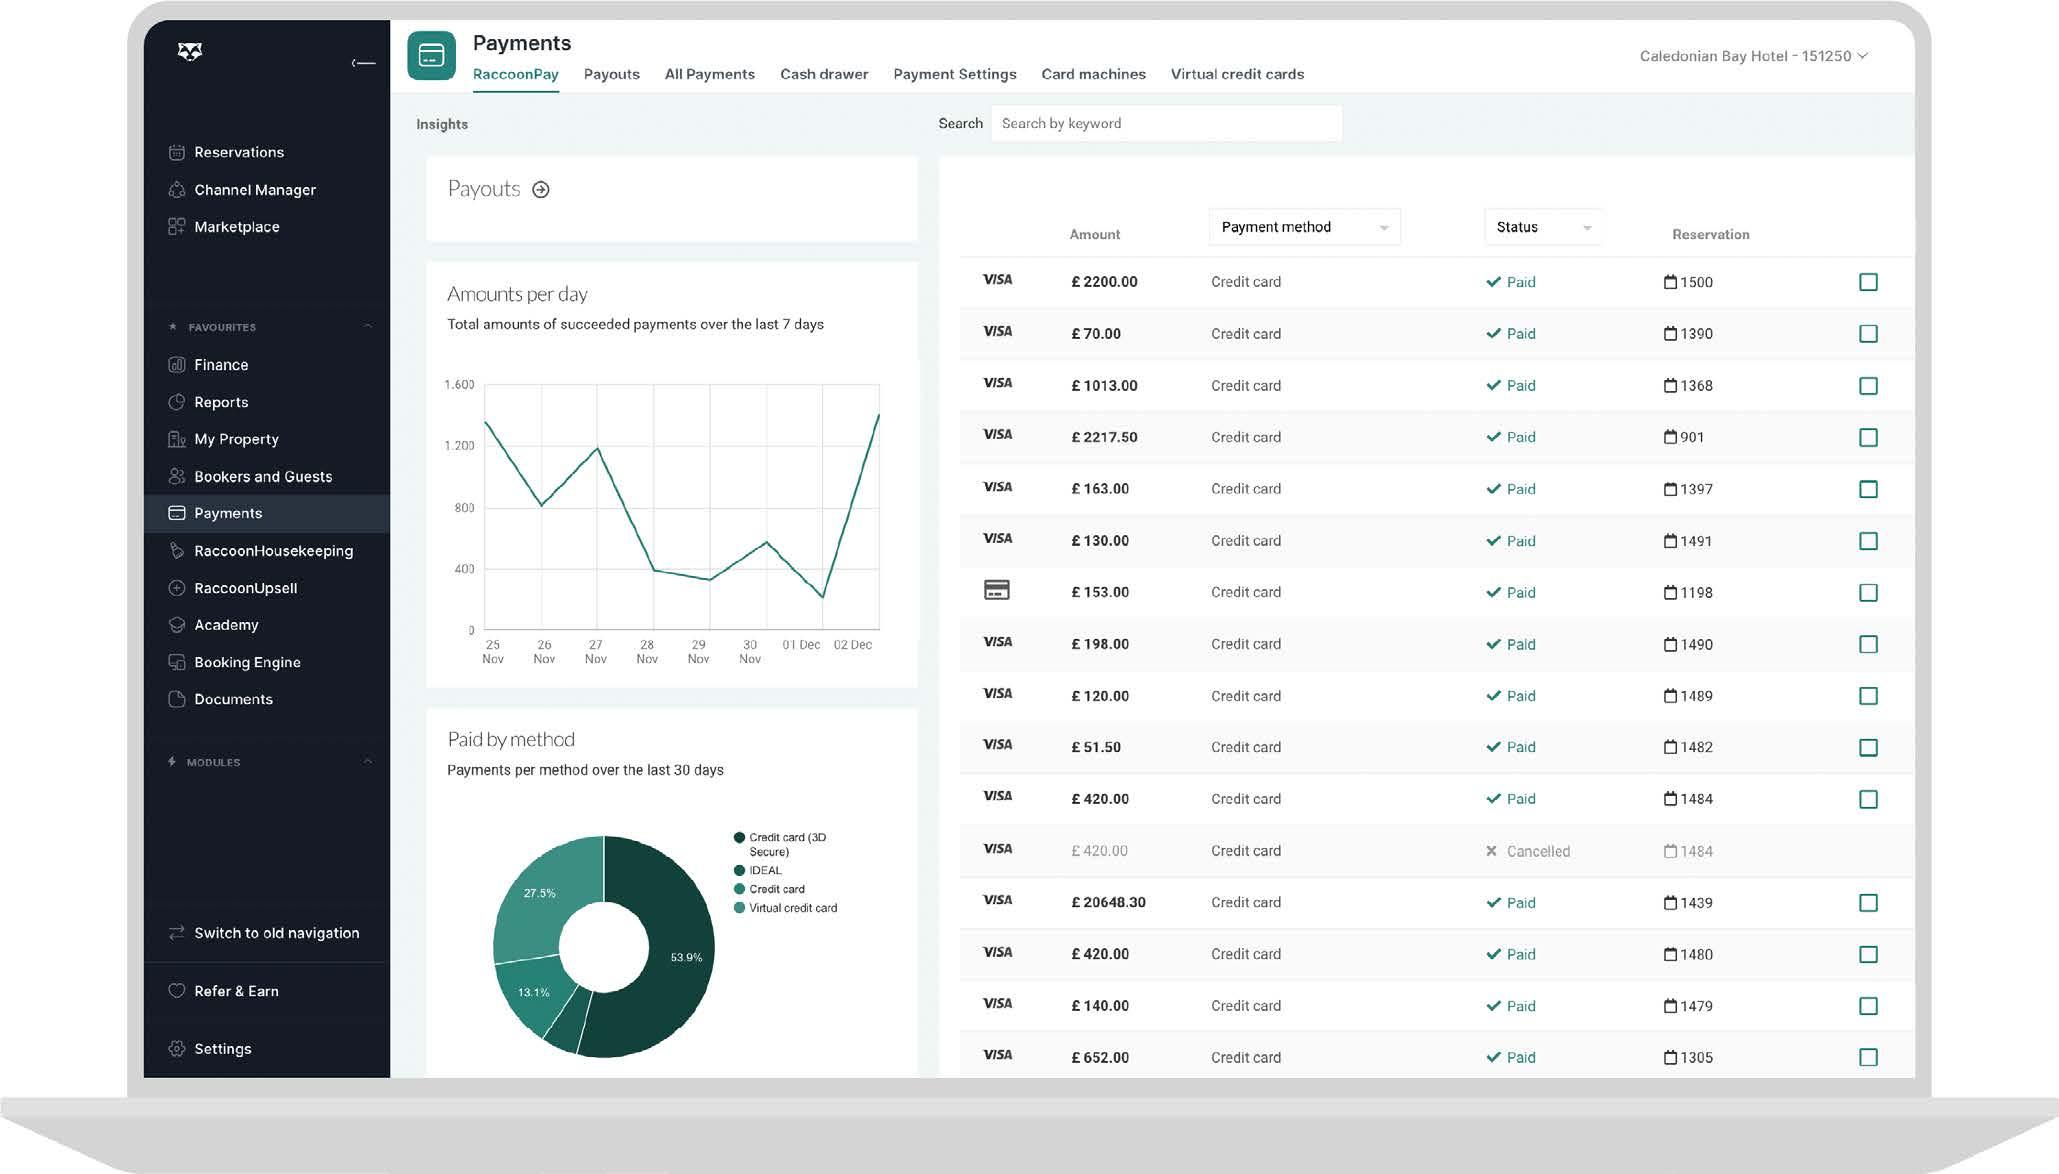2059x1174 pixels.
Task: Open the RaccoonHousekeeping icon in the sidebar
Action: pos(177,551)
